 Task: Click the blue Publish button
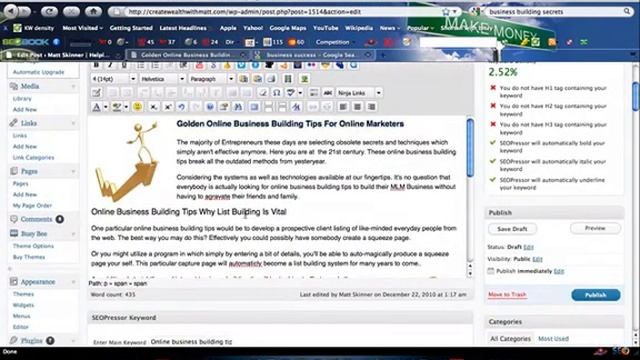pos(596,295)
